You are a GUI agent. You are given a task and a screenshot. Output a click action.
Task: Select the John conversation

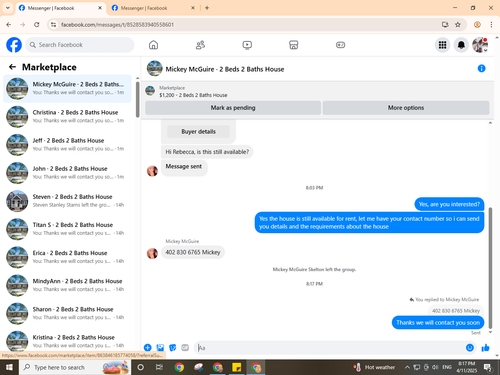[x=67, y=173]
